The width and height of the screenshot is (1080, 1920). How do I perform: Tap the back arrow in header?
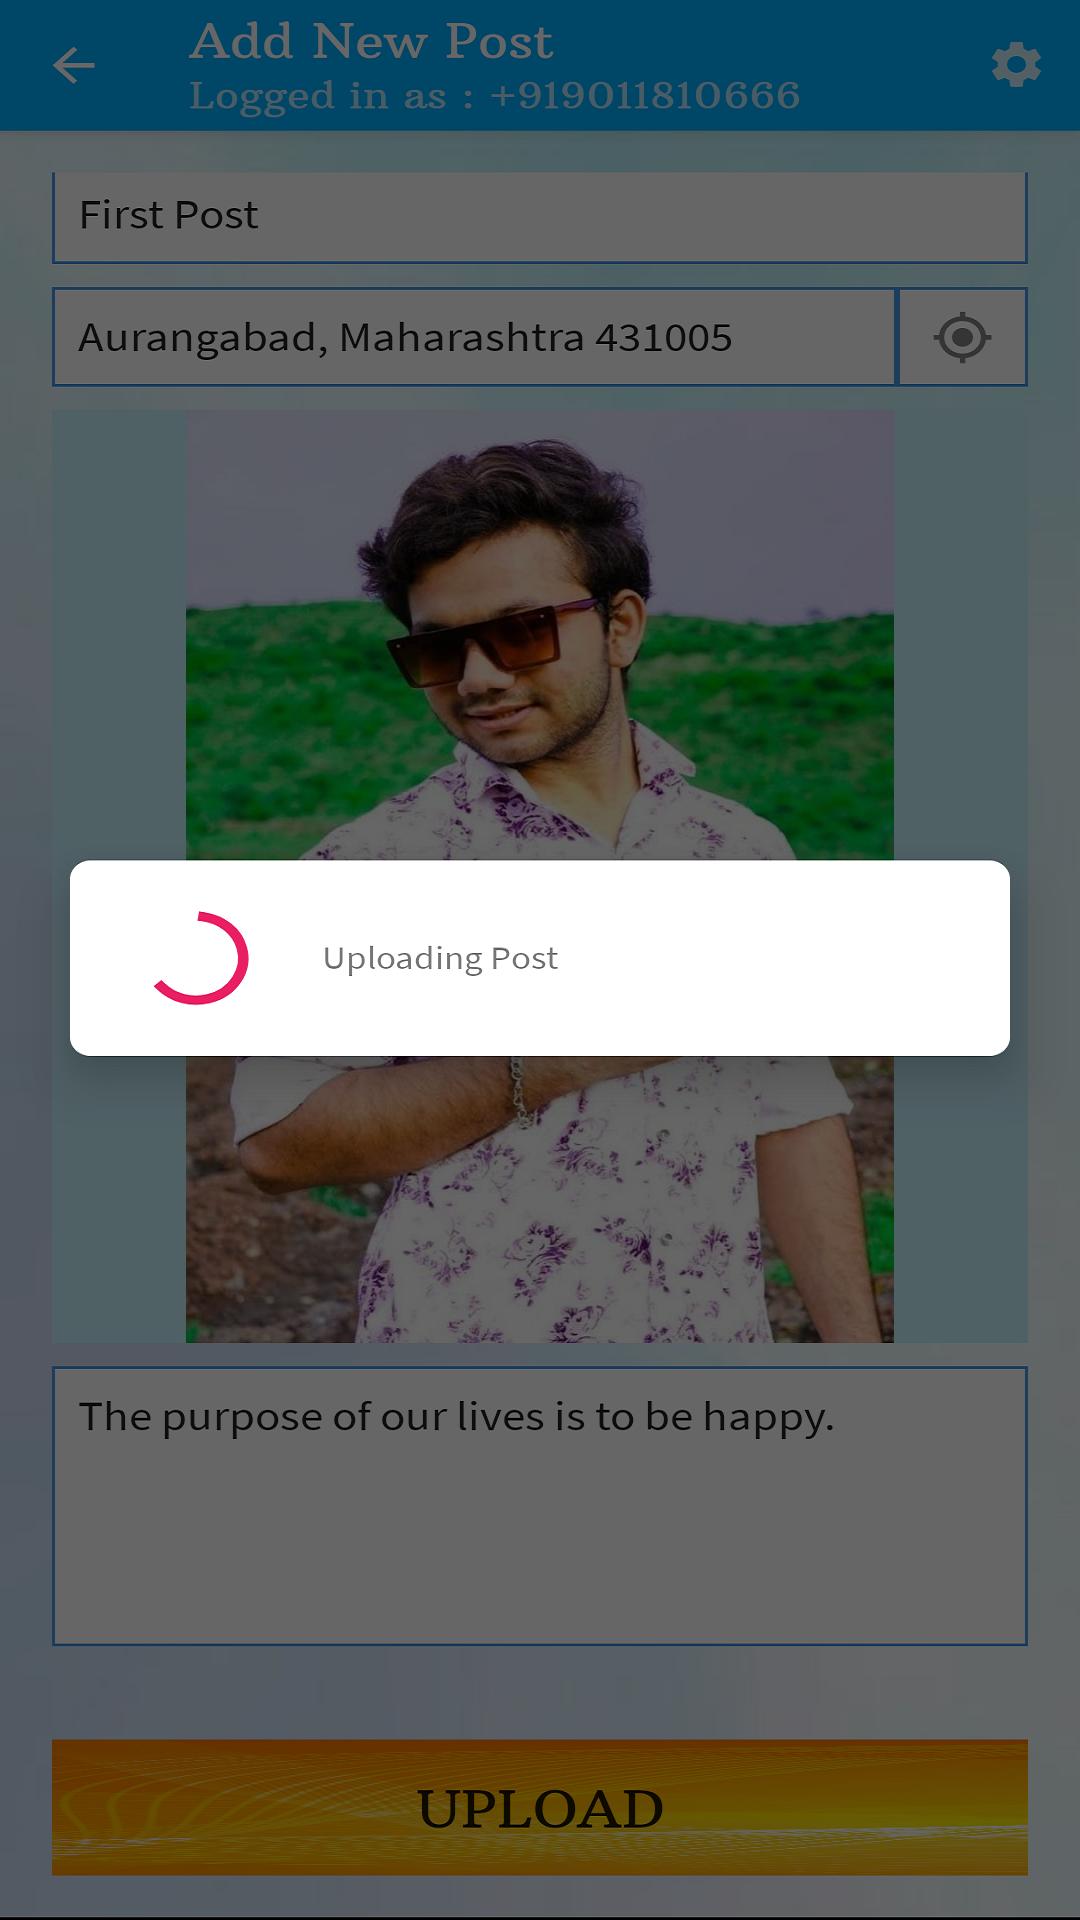click(x=74, y=66)
